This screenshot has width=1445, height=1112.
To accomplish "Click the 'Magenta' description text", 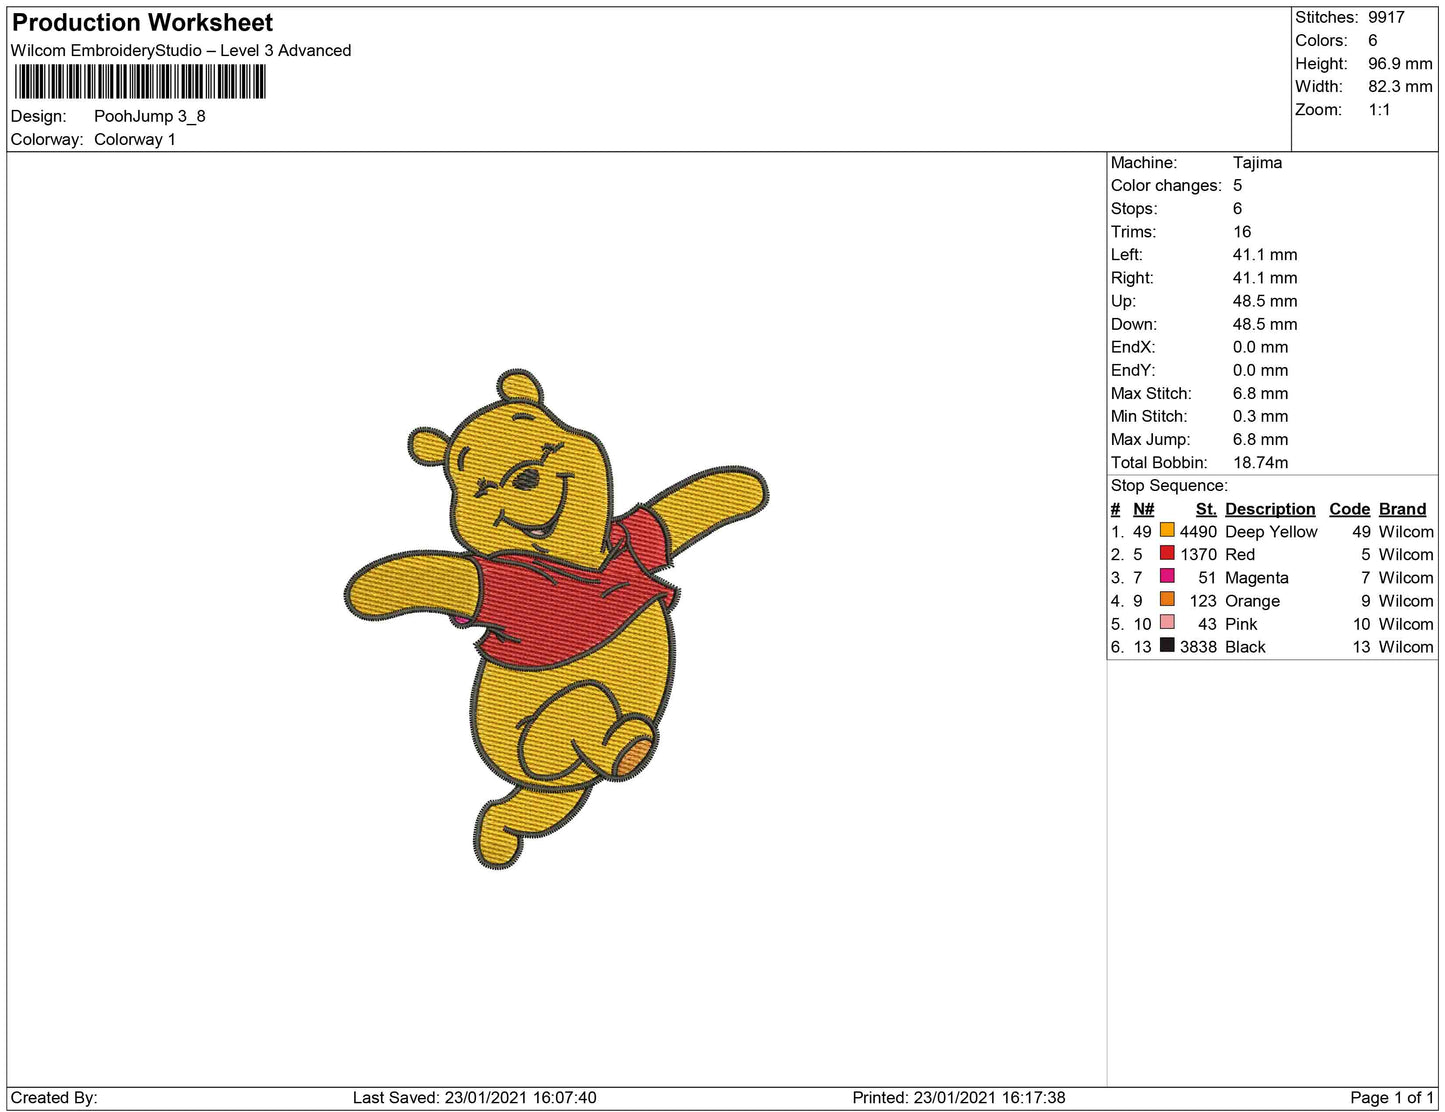I will (1256, 578).
